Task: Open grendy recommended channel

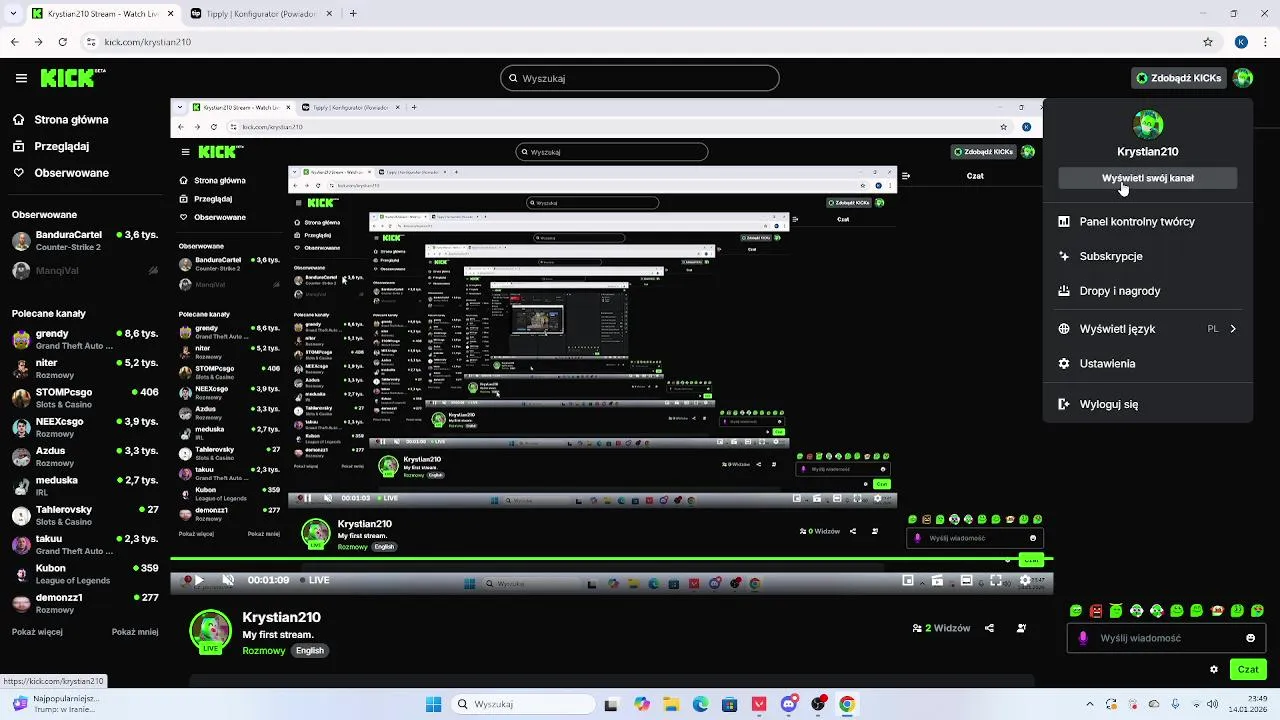Action: (x=85, y=340)
